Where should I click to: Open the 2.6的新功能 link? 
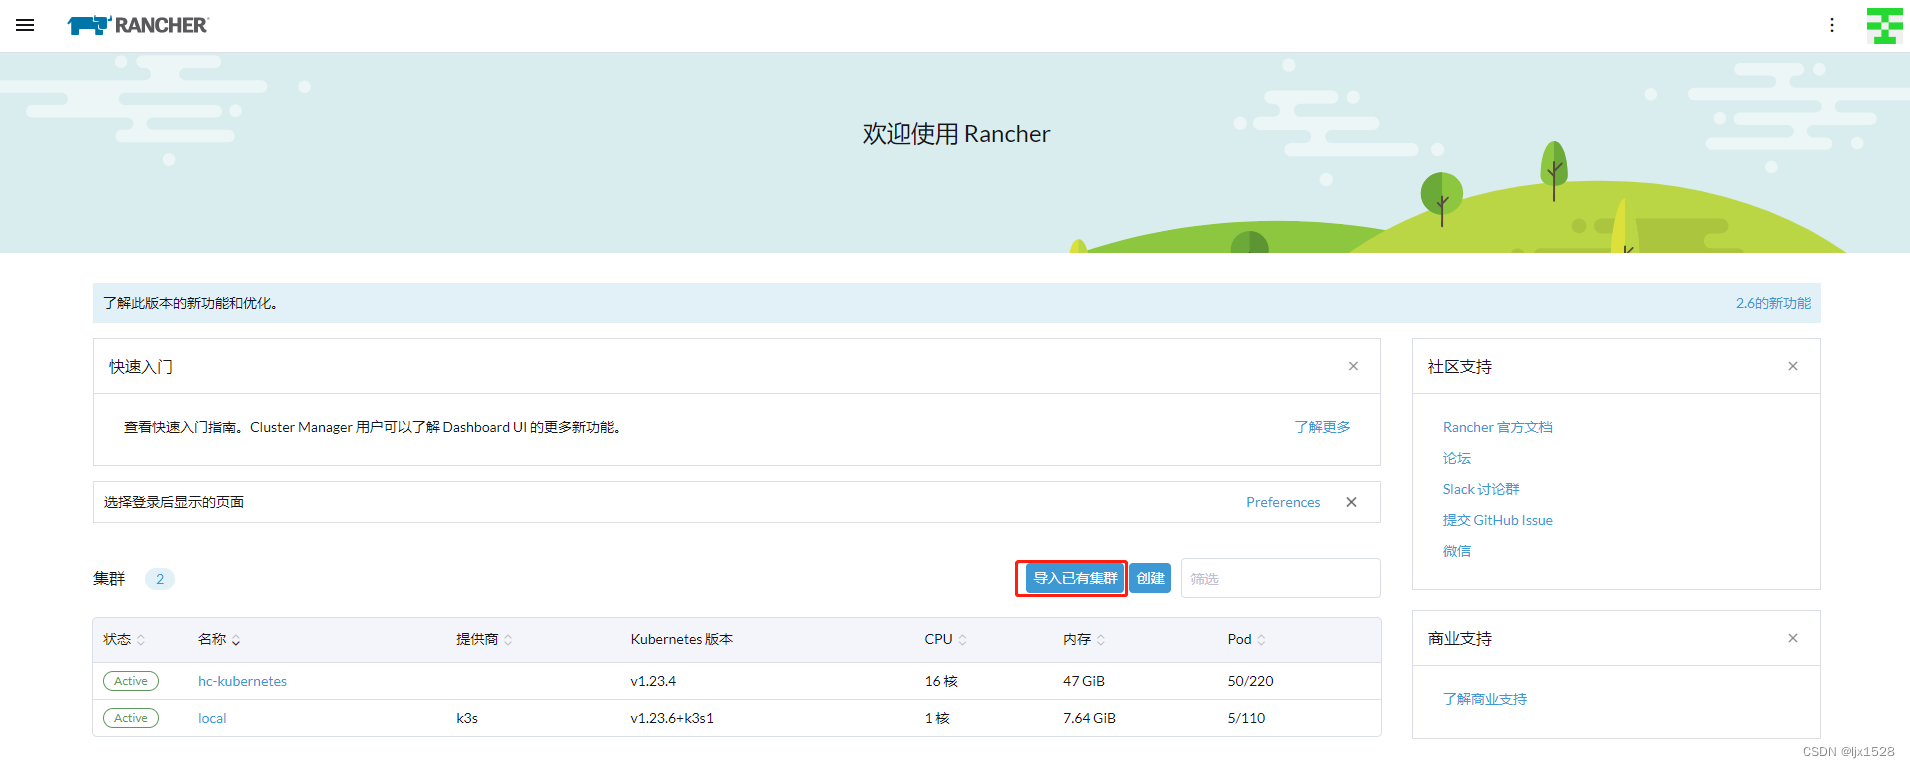point(1773,303)
